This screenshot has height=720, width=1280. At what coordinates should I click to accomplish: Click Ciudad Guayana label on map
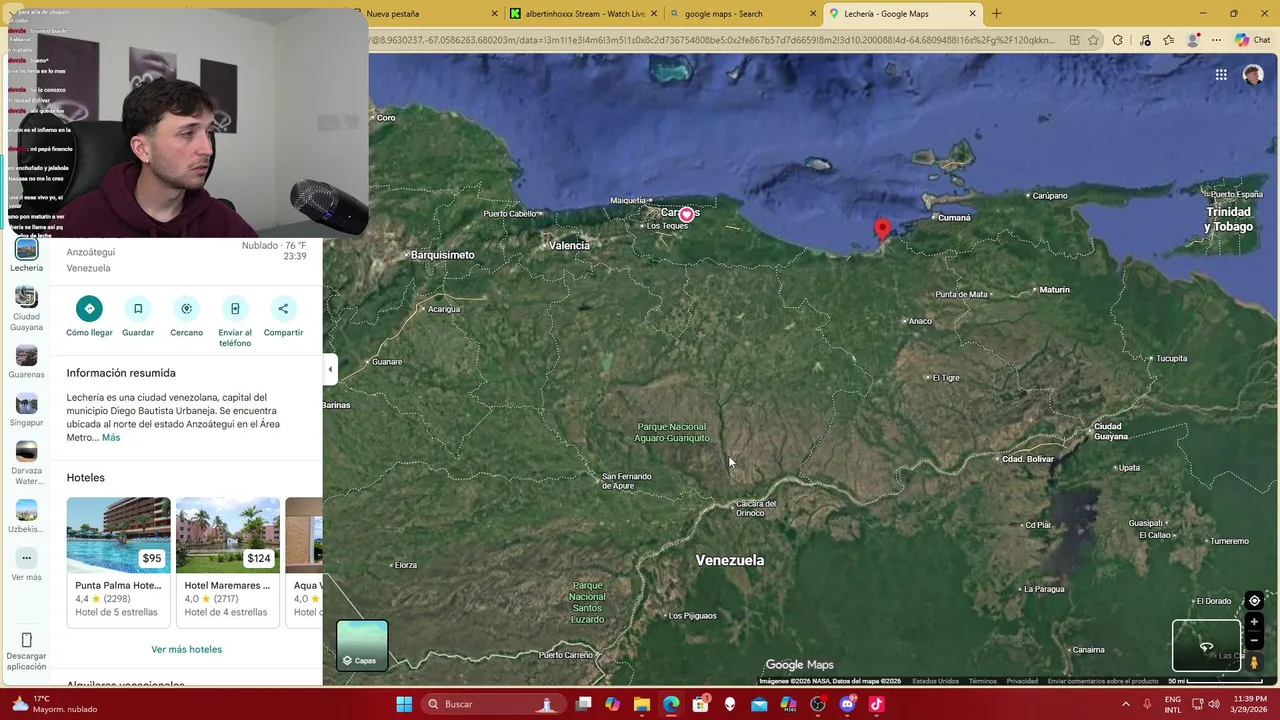(1110, 431)
